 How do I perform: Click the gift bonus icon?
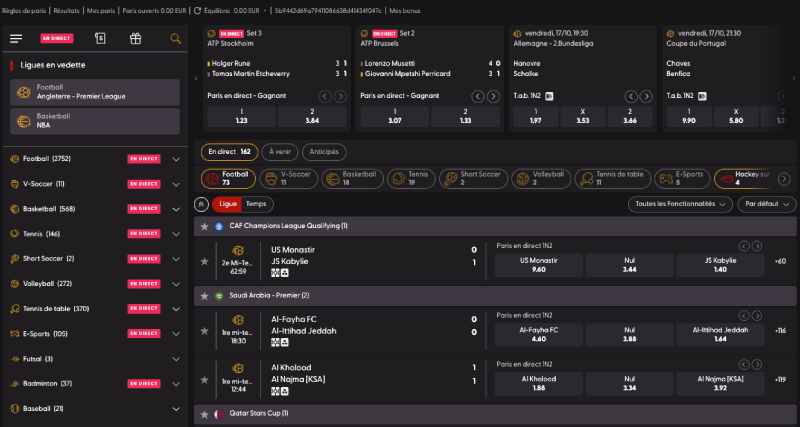pyautogui.click(x=135, y=38)
